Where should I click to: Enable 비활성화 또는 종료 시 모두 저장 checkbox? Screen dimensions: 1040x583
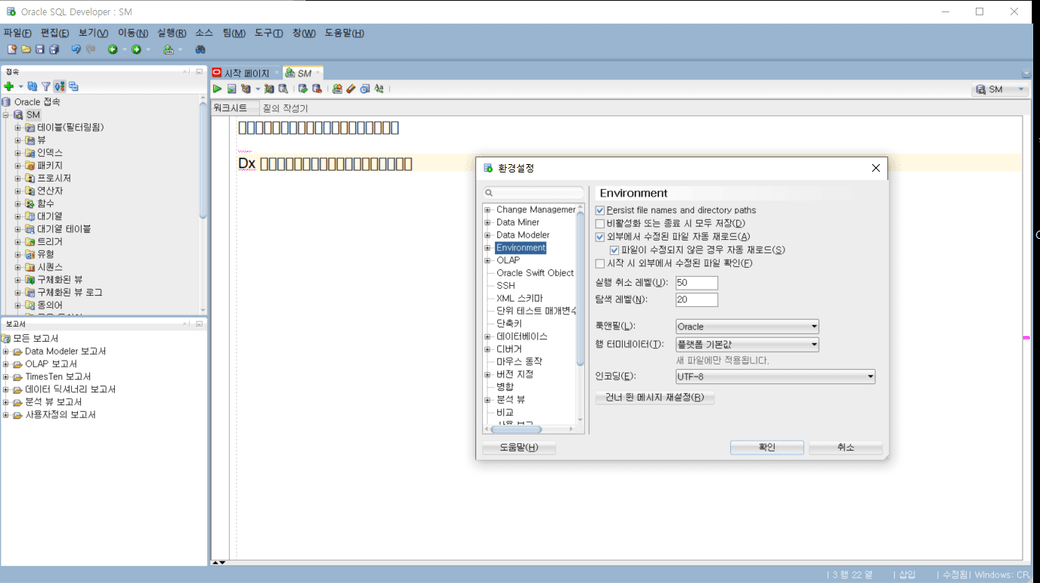point(600,224)
